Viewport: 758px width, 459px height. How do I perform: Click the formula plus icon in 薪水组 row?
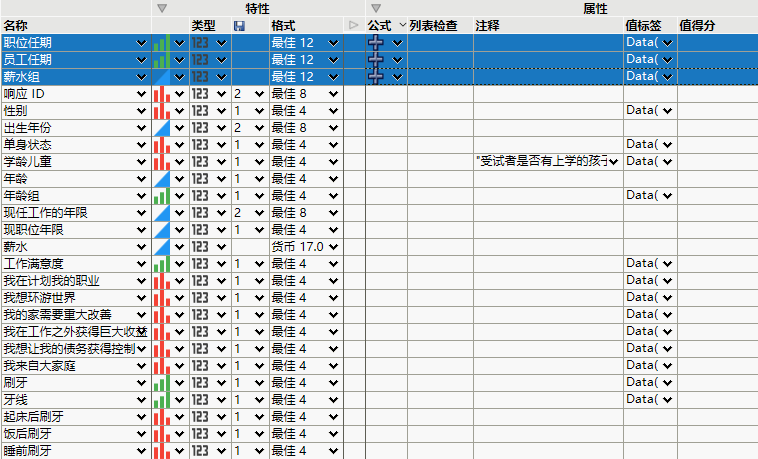(x=376, y=76)
